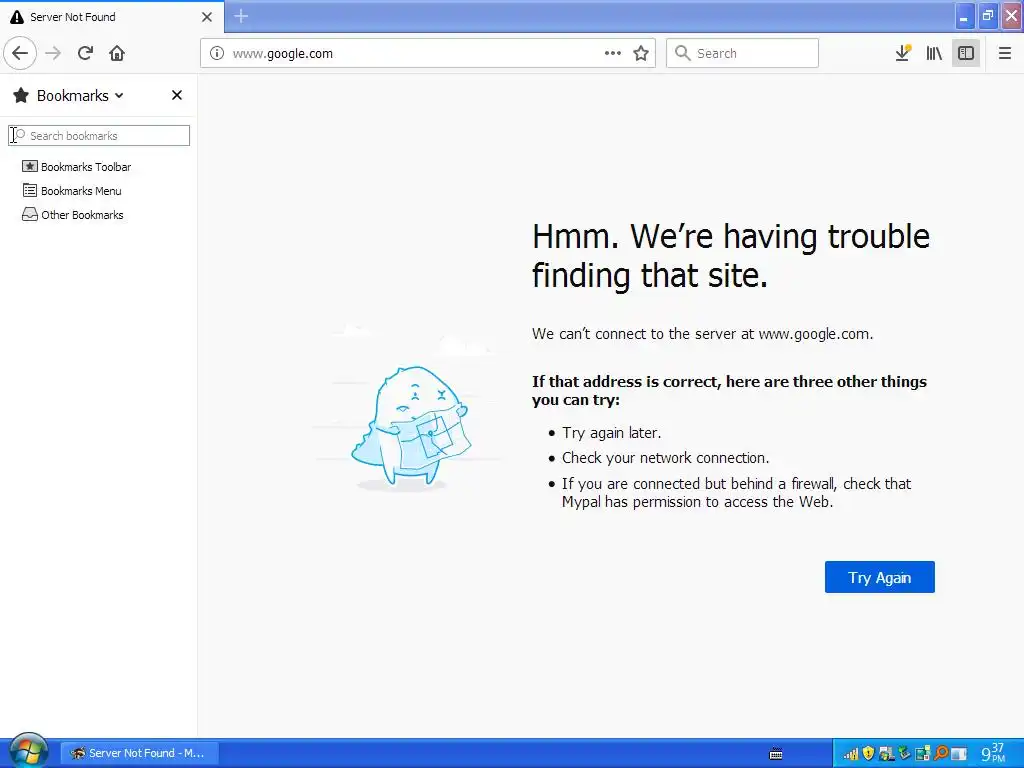Click 'Check your network connection.' text
This screenshot has width=1024, height=768.
[665, 458]
